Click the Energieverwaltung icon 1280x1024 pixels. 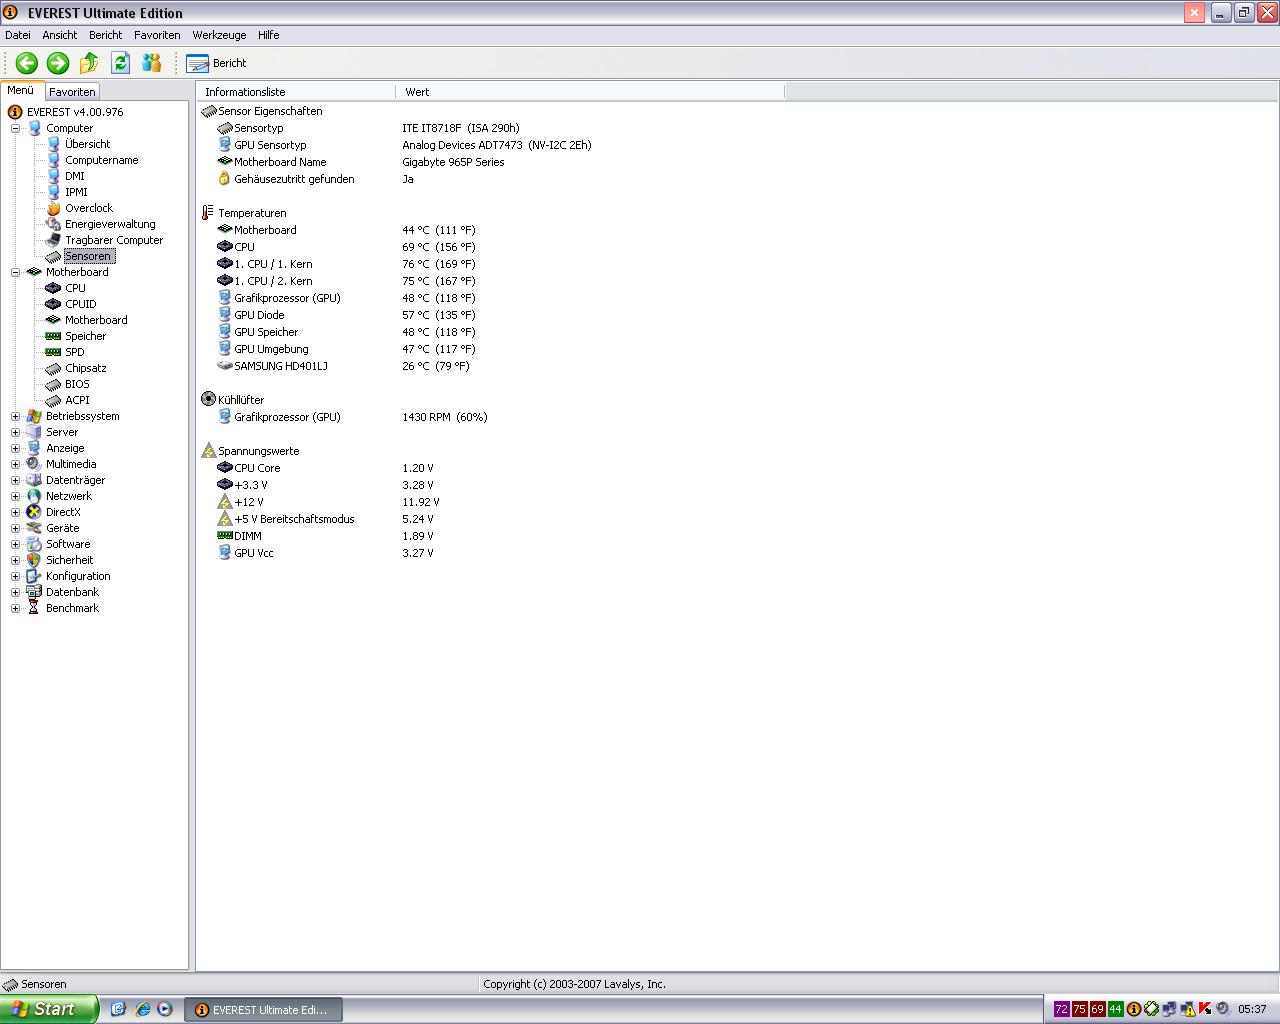tap(53, 224)
